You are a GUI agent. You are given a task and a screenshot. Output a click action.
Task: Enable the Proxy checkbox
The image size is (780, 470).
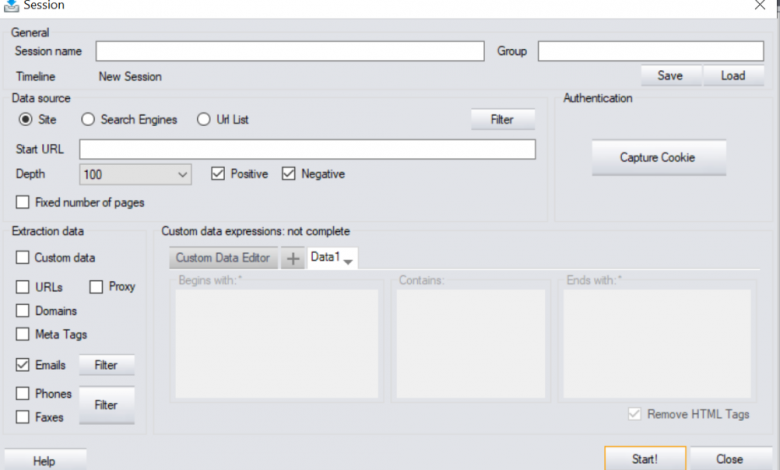96,287
